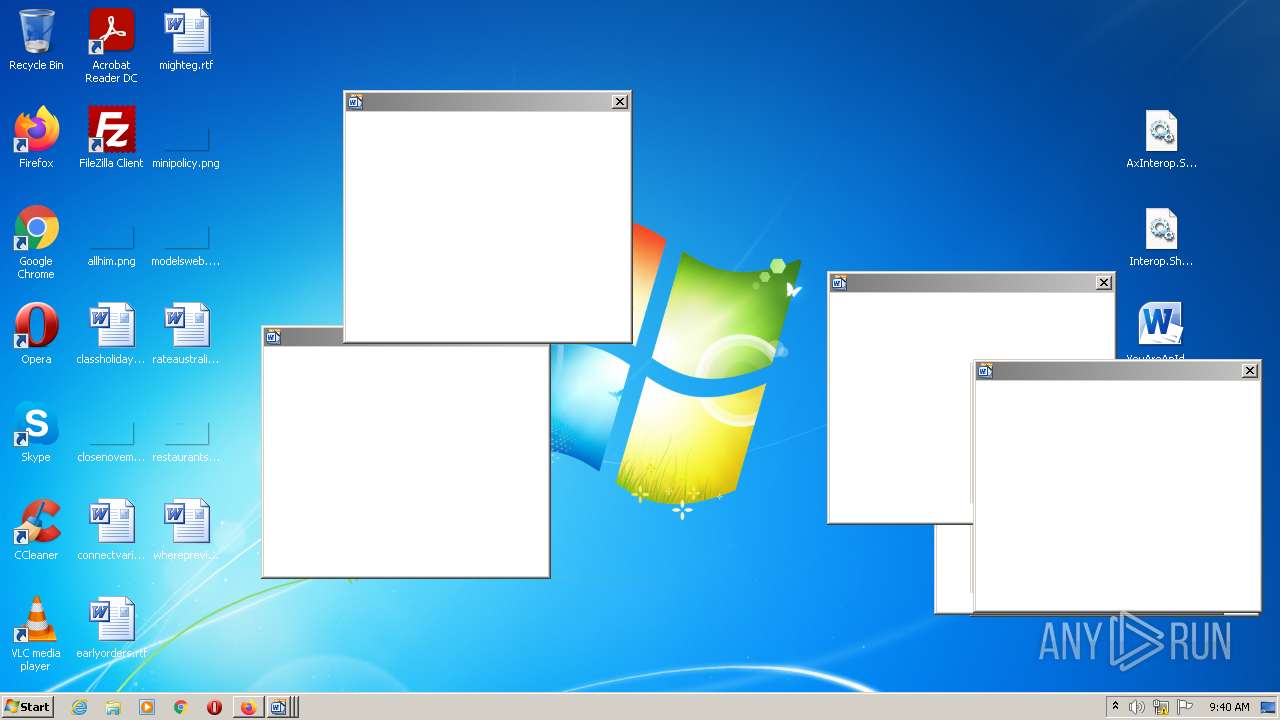Select the classholiday document icon
This screenshot has width=1280, height=720.
coord(111,334)
